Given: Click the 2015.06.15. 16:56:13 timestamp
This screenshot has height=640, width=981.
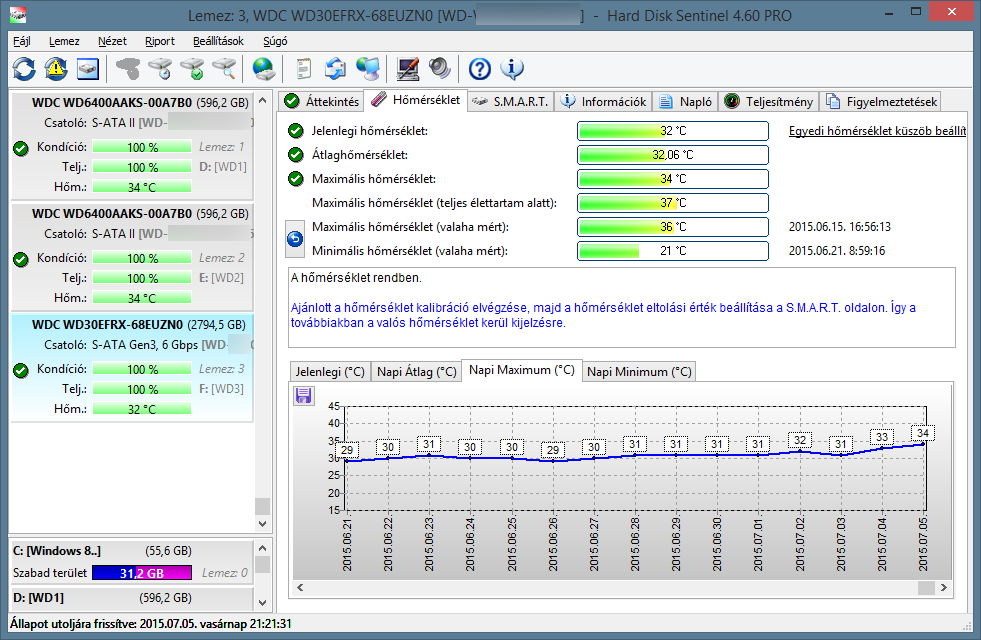Looking at the screenshot, I should tap(840, 227).
